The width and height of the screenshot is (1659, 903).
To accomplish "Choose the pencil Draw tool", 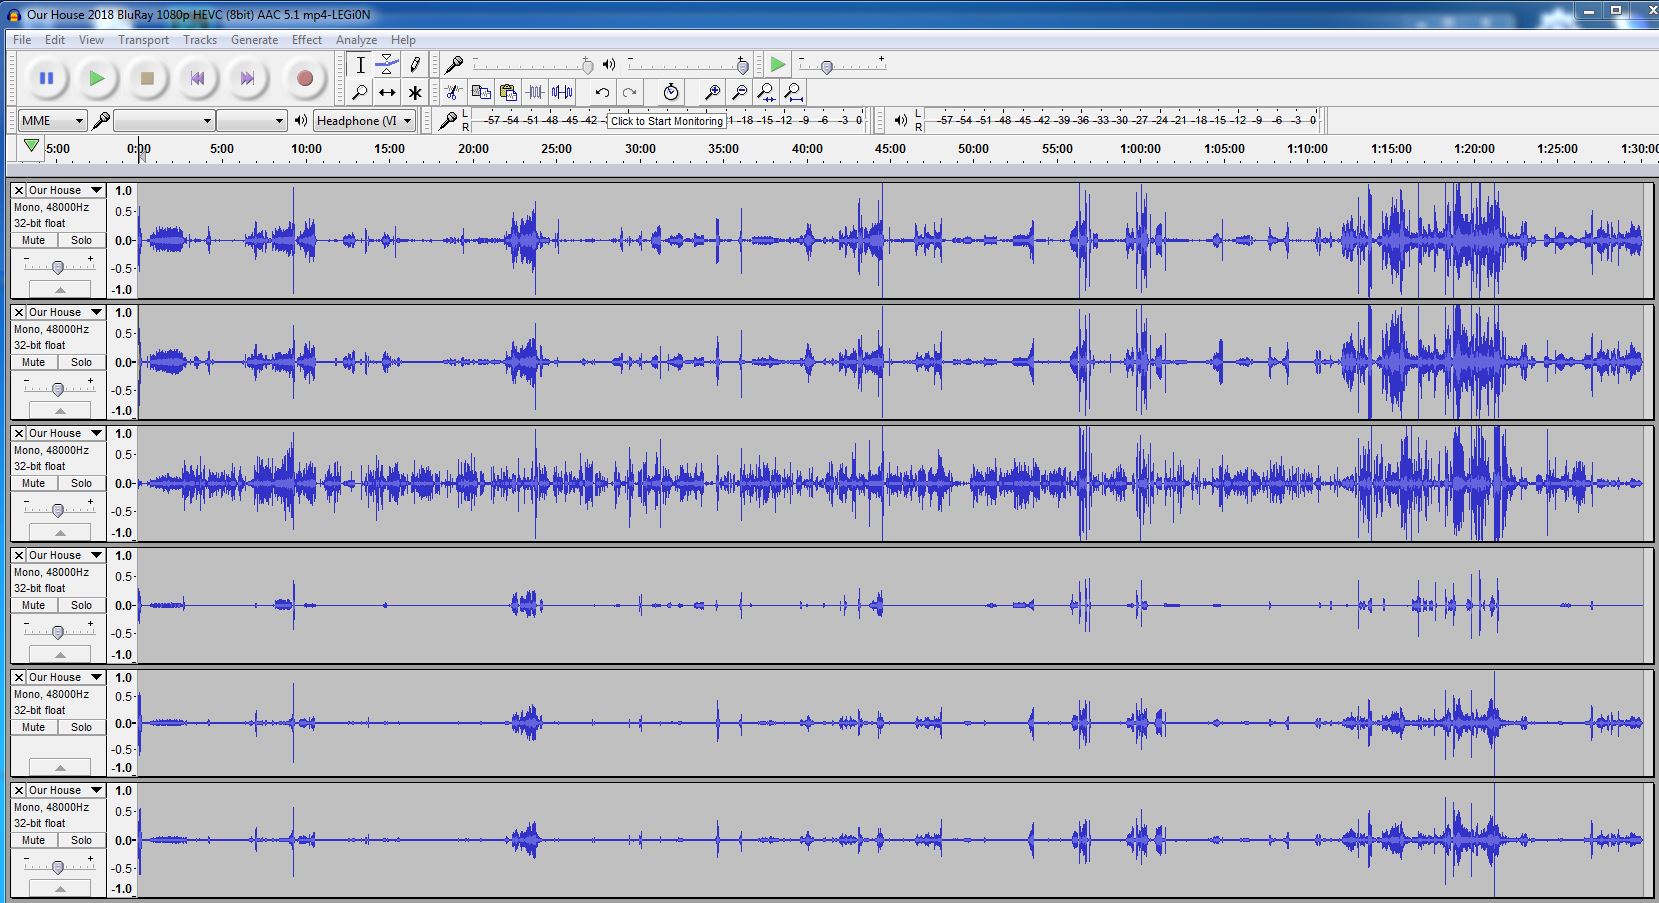I will point(414,65).
